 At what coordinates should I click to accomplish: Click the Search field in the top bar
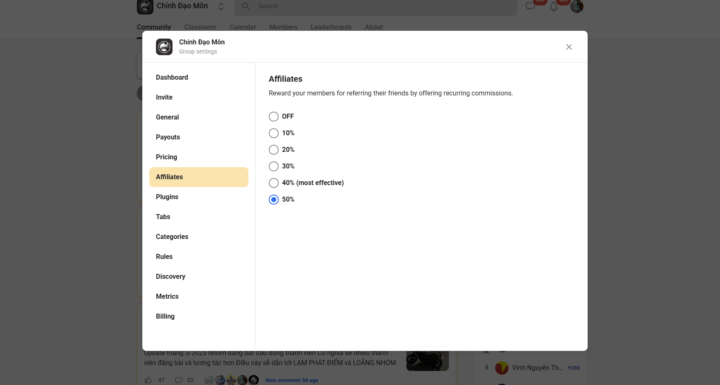point(376,6)
